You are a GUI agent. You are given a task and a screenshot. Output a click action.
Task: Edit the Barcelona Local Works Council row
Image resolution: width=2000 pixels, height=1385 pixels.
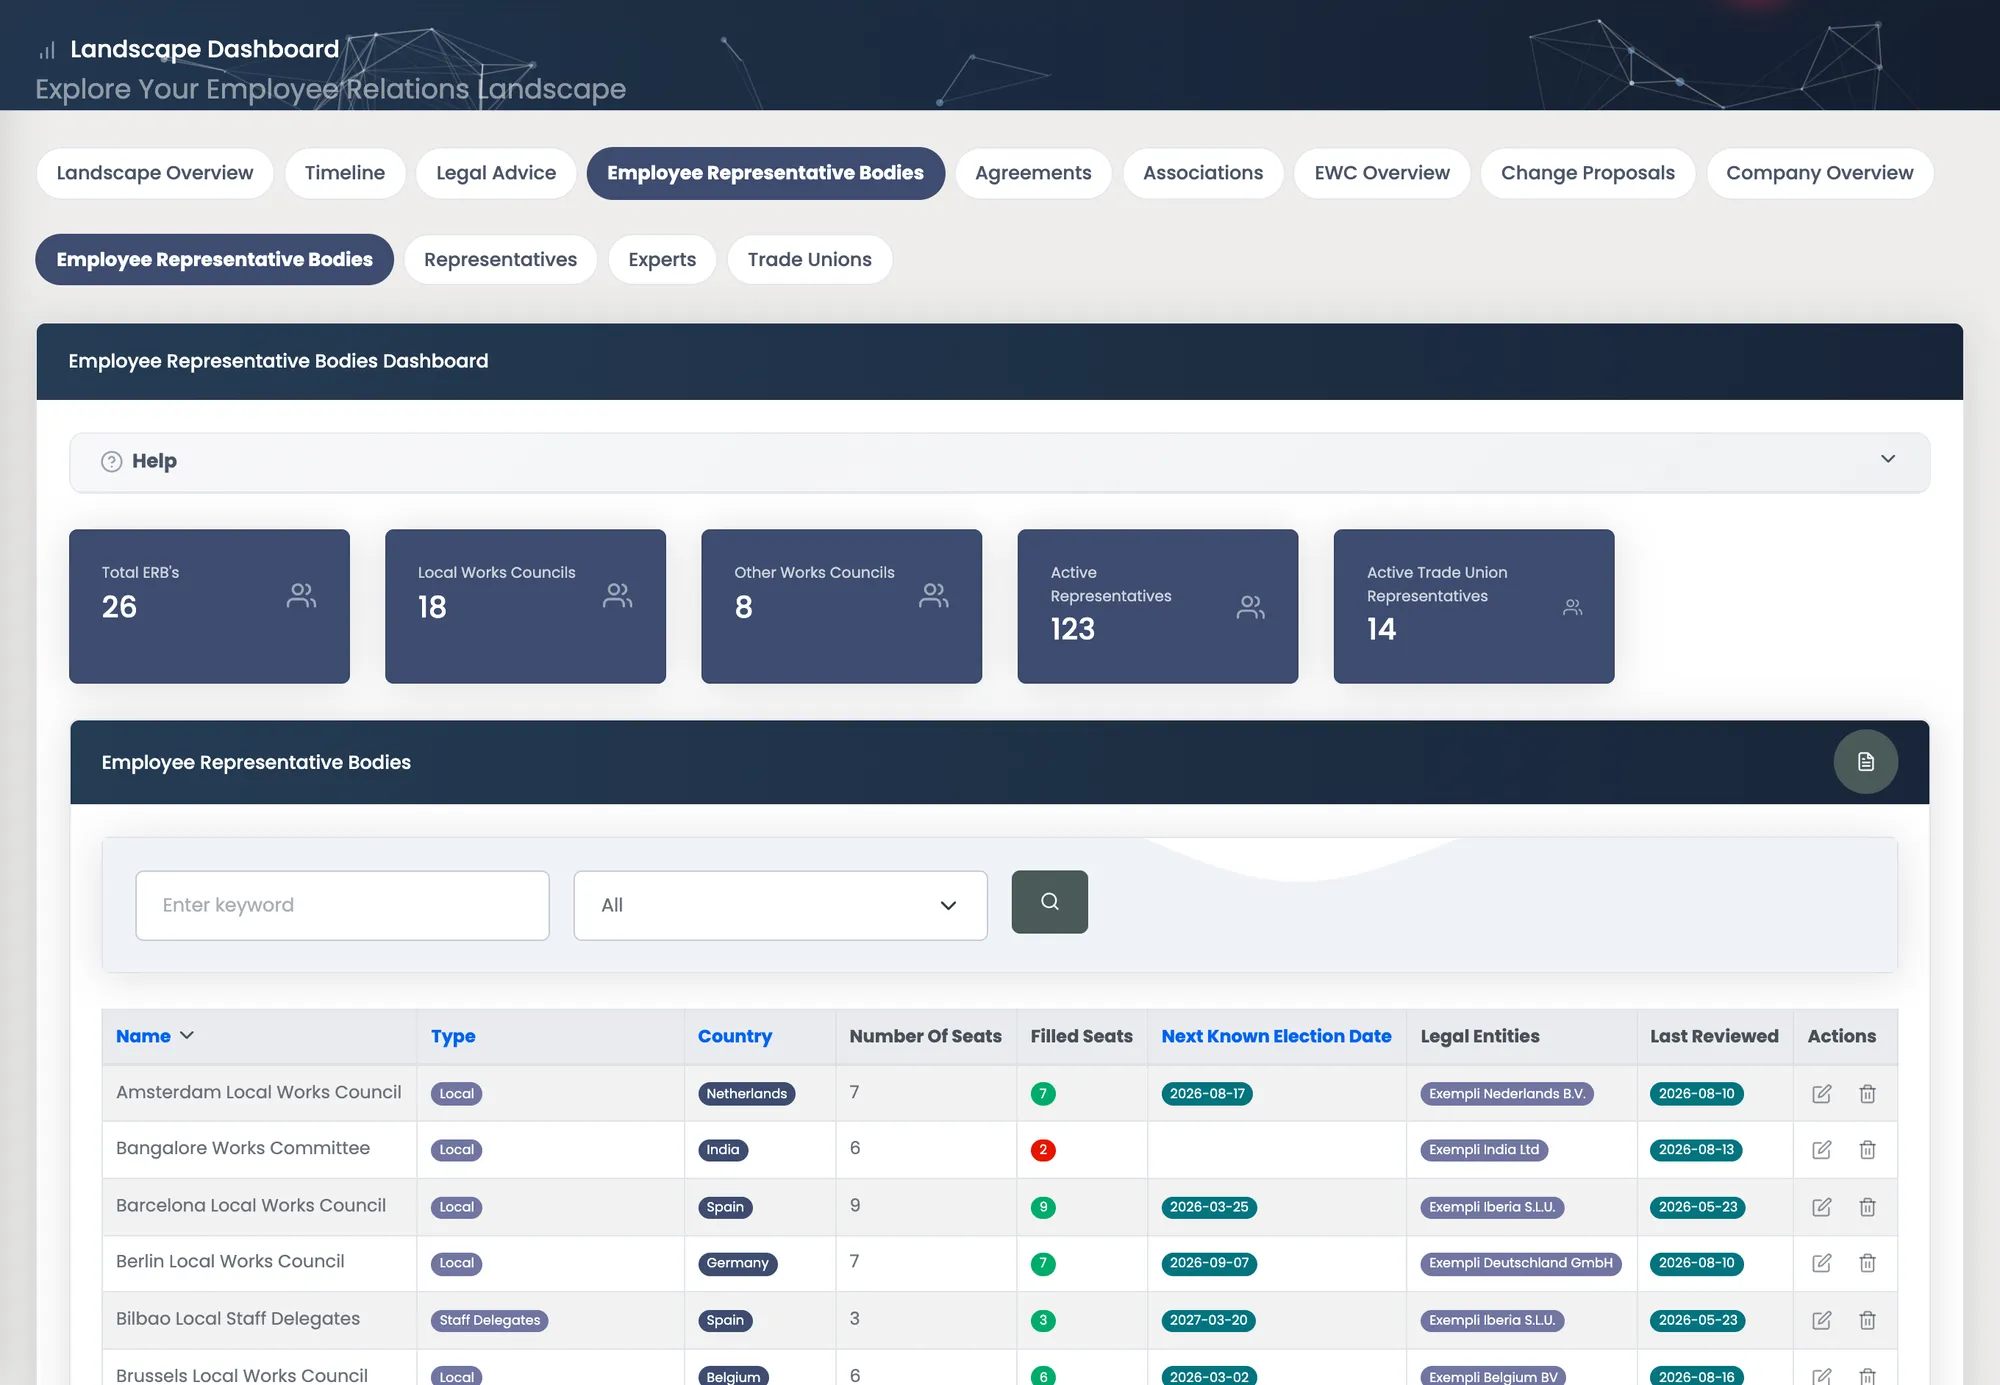pyautogui.click(x=1821, y=1207)
